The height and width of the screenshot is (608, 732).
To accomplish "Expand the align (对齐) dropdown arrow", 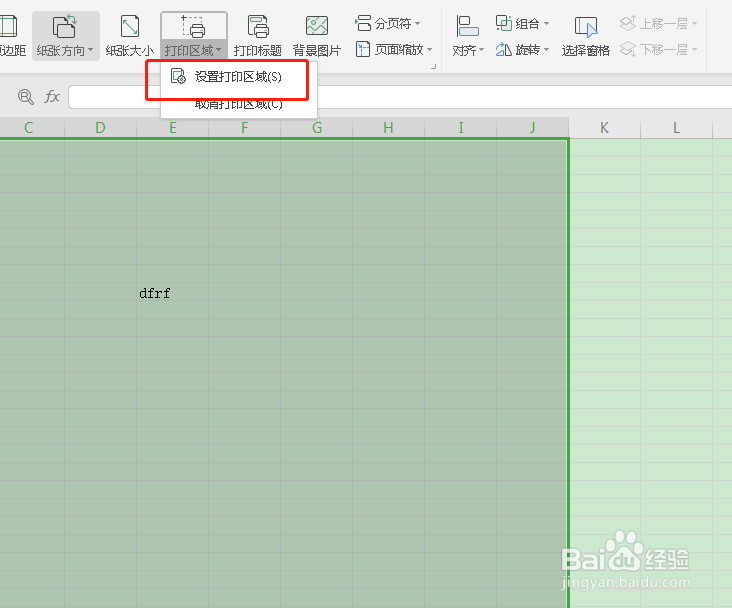I will (481, 49).
